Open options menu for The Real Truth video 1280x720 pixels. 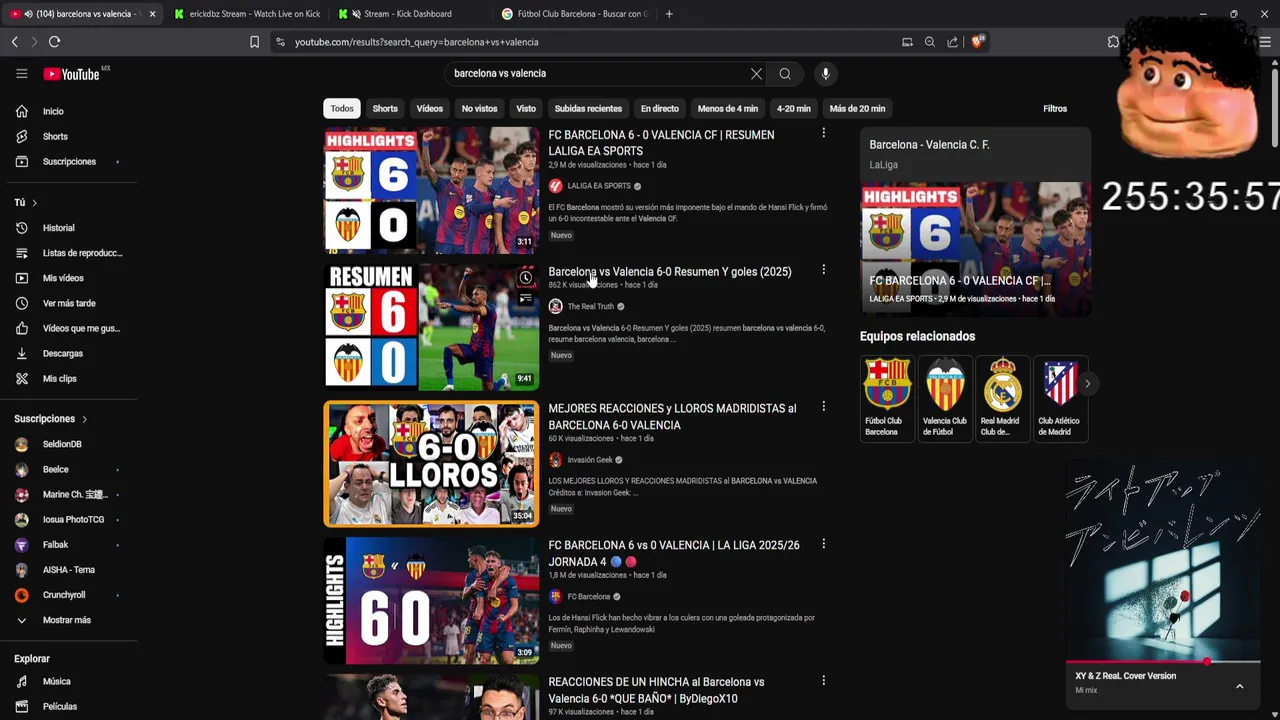[x=823, y=270]
